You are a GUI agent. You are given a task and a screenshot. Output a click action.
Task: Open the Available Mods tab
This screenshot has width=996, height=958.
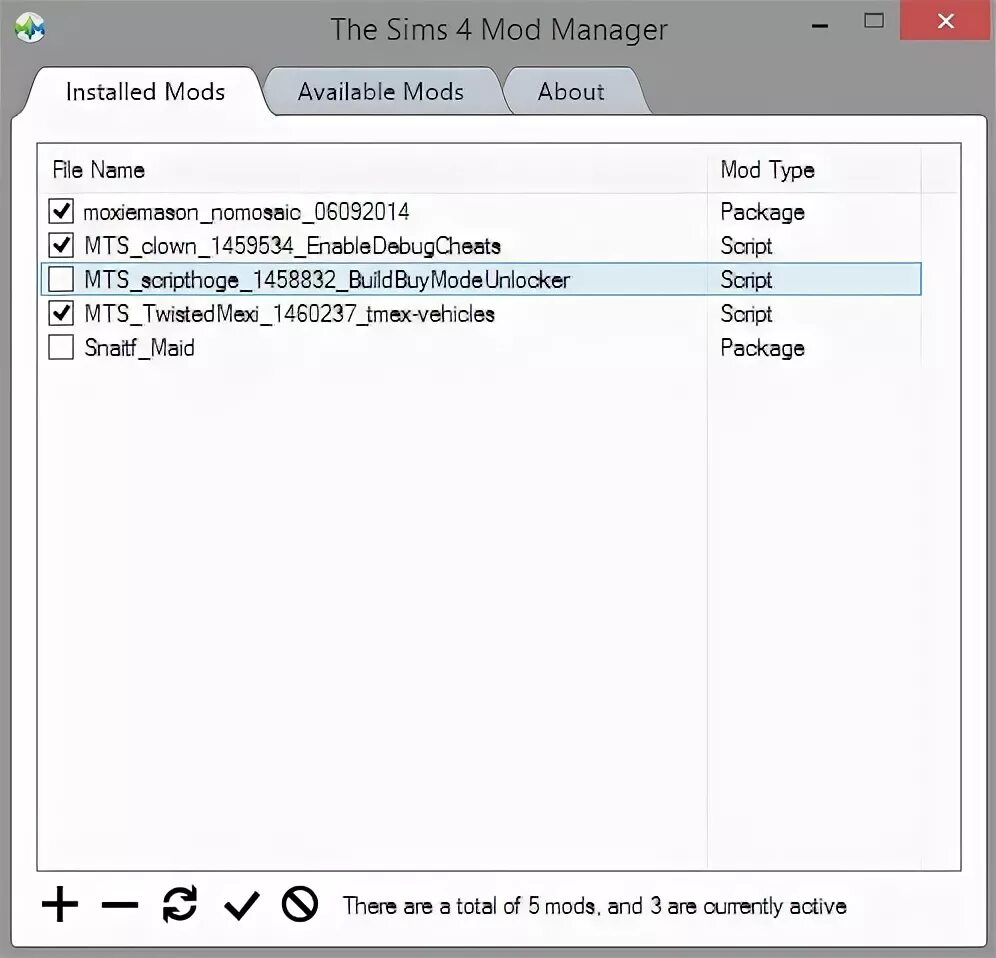(381, 91)
